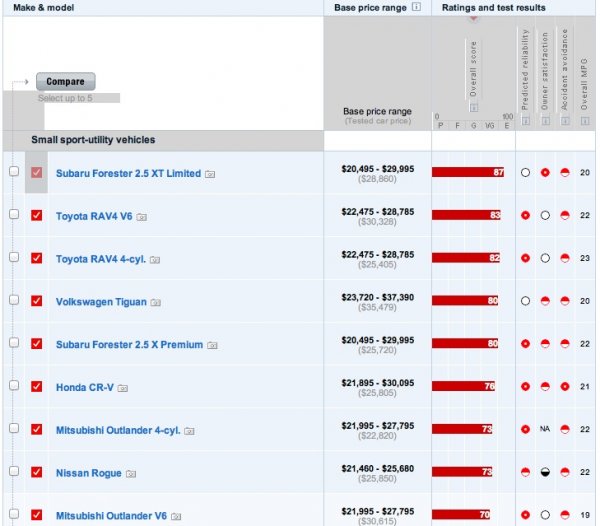Image resolution: width=600 pixels, height=526 pixels.
Task: Open photo icon next to Honda CR-V
Action: coord(124,387)
